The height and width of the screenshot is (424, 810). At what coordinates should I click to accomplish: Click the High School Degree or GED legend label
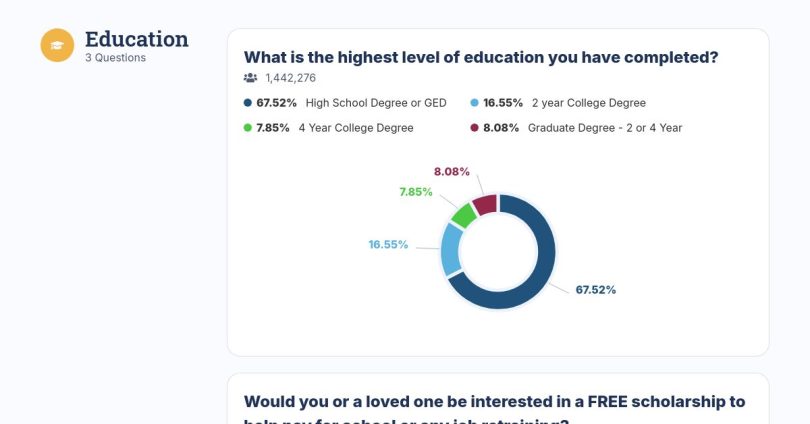pyautogui.click(x=376, y=103)
